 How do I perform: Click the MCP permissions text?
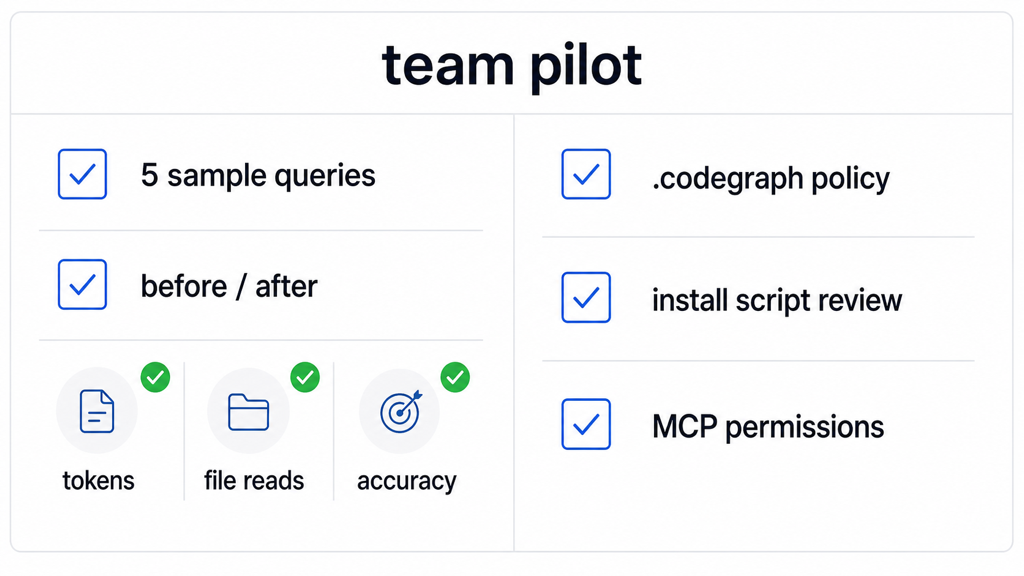point(768,427)
